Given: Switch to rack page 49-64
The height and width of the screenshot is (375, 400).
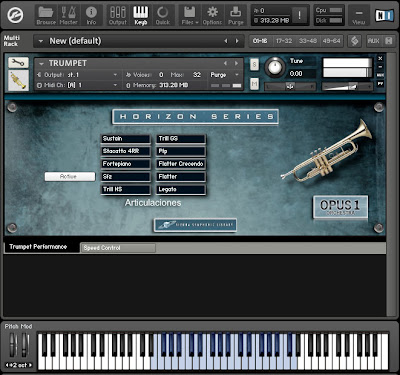Looking at the screenshot, I should pos(331,41).
